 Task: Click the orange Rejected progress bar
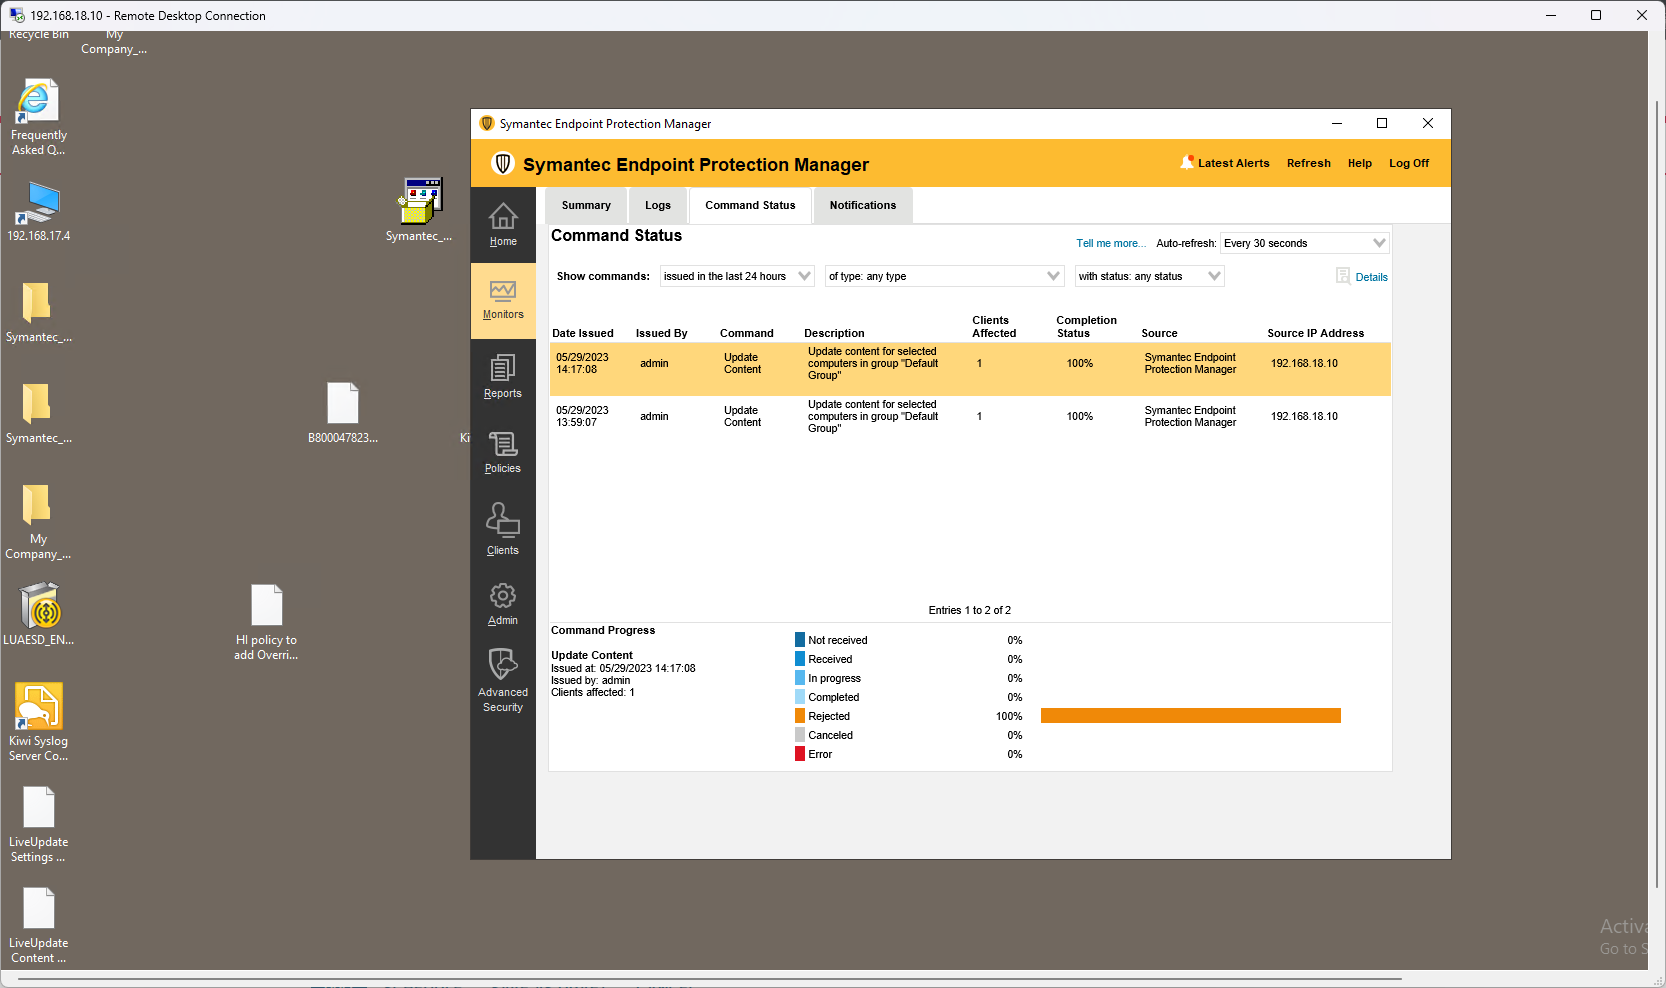click(1190, 716)
